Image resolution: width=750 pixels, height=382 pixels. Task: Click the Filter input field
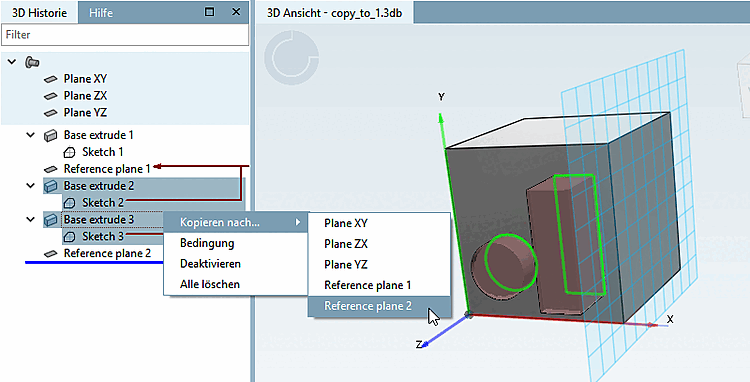[x=125, y=35]
